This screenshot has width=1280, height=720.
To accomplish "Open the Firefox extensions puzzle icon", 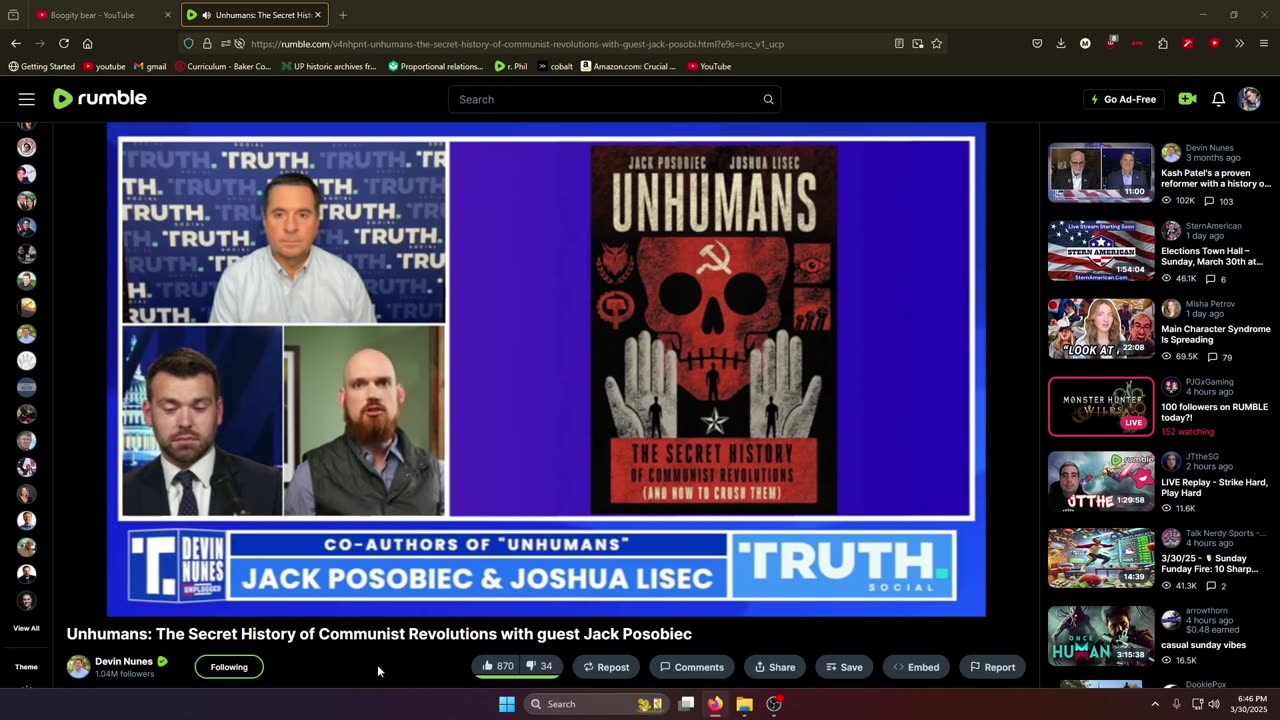I will 1163,43.
